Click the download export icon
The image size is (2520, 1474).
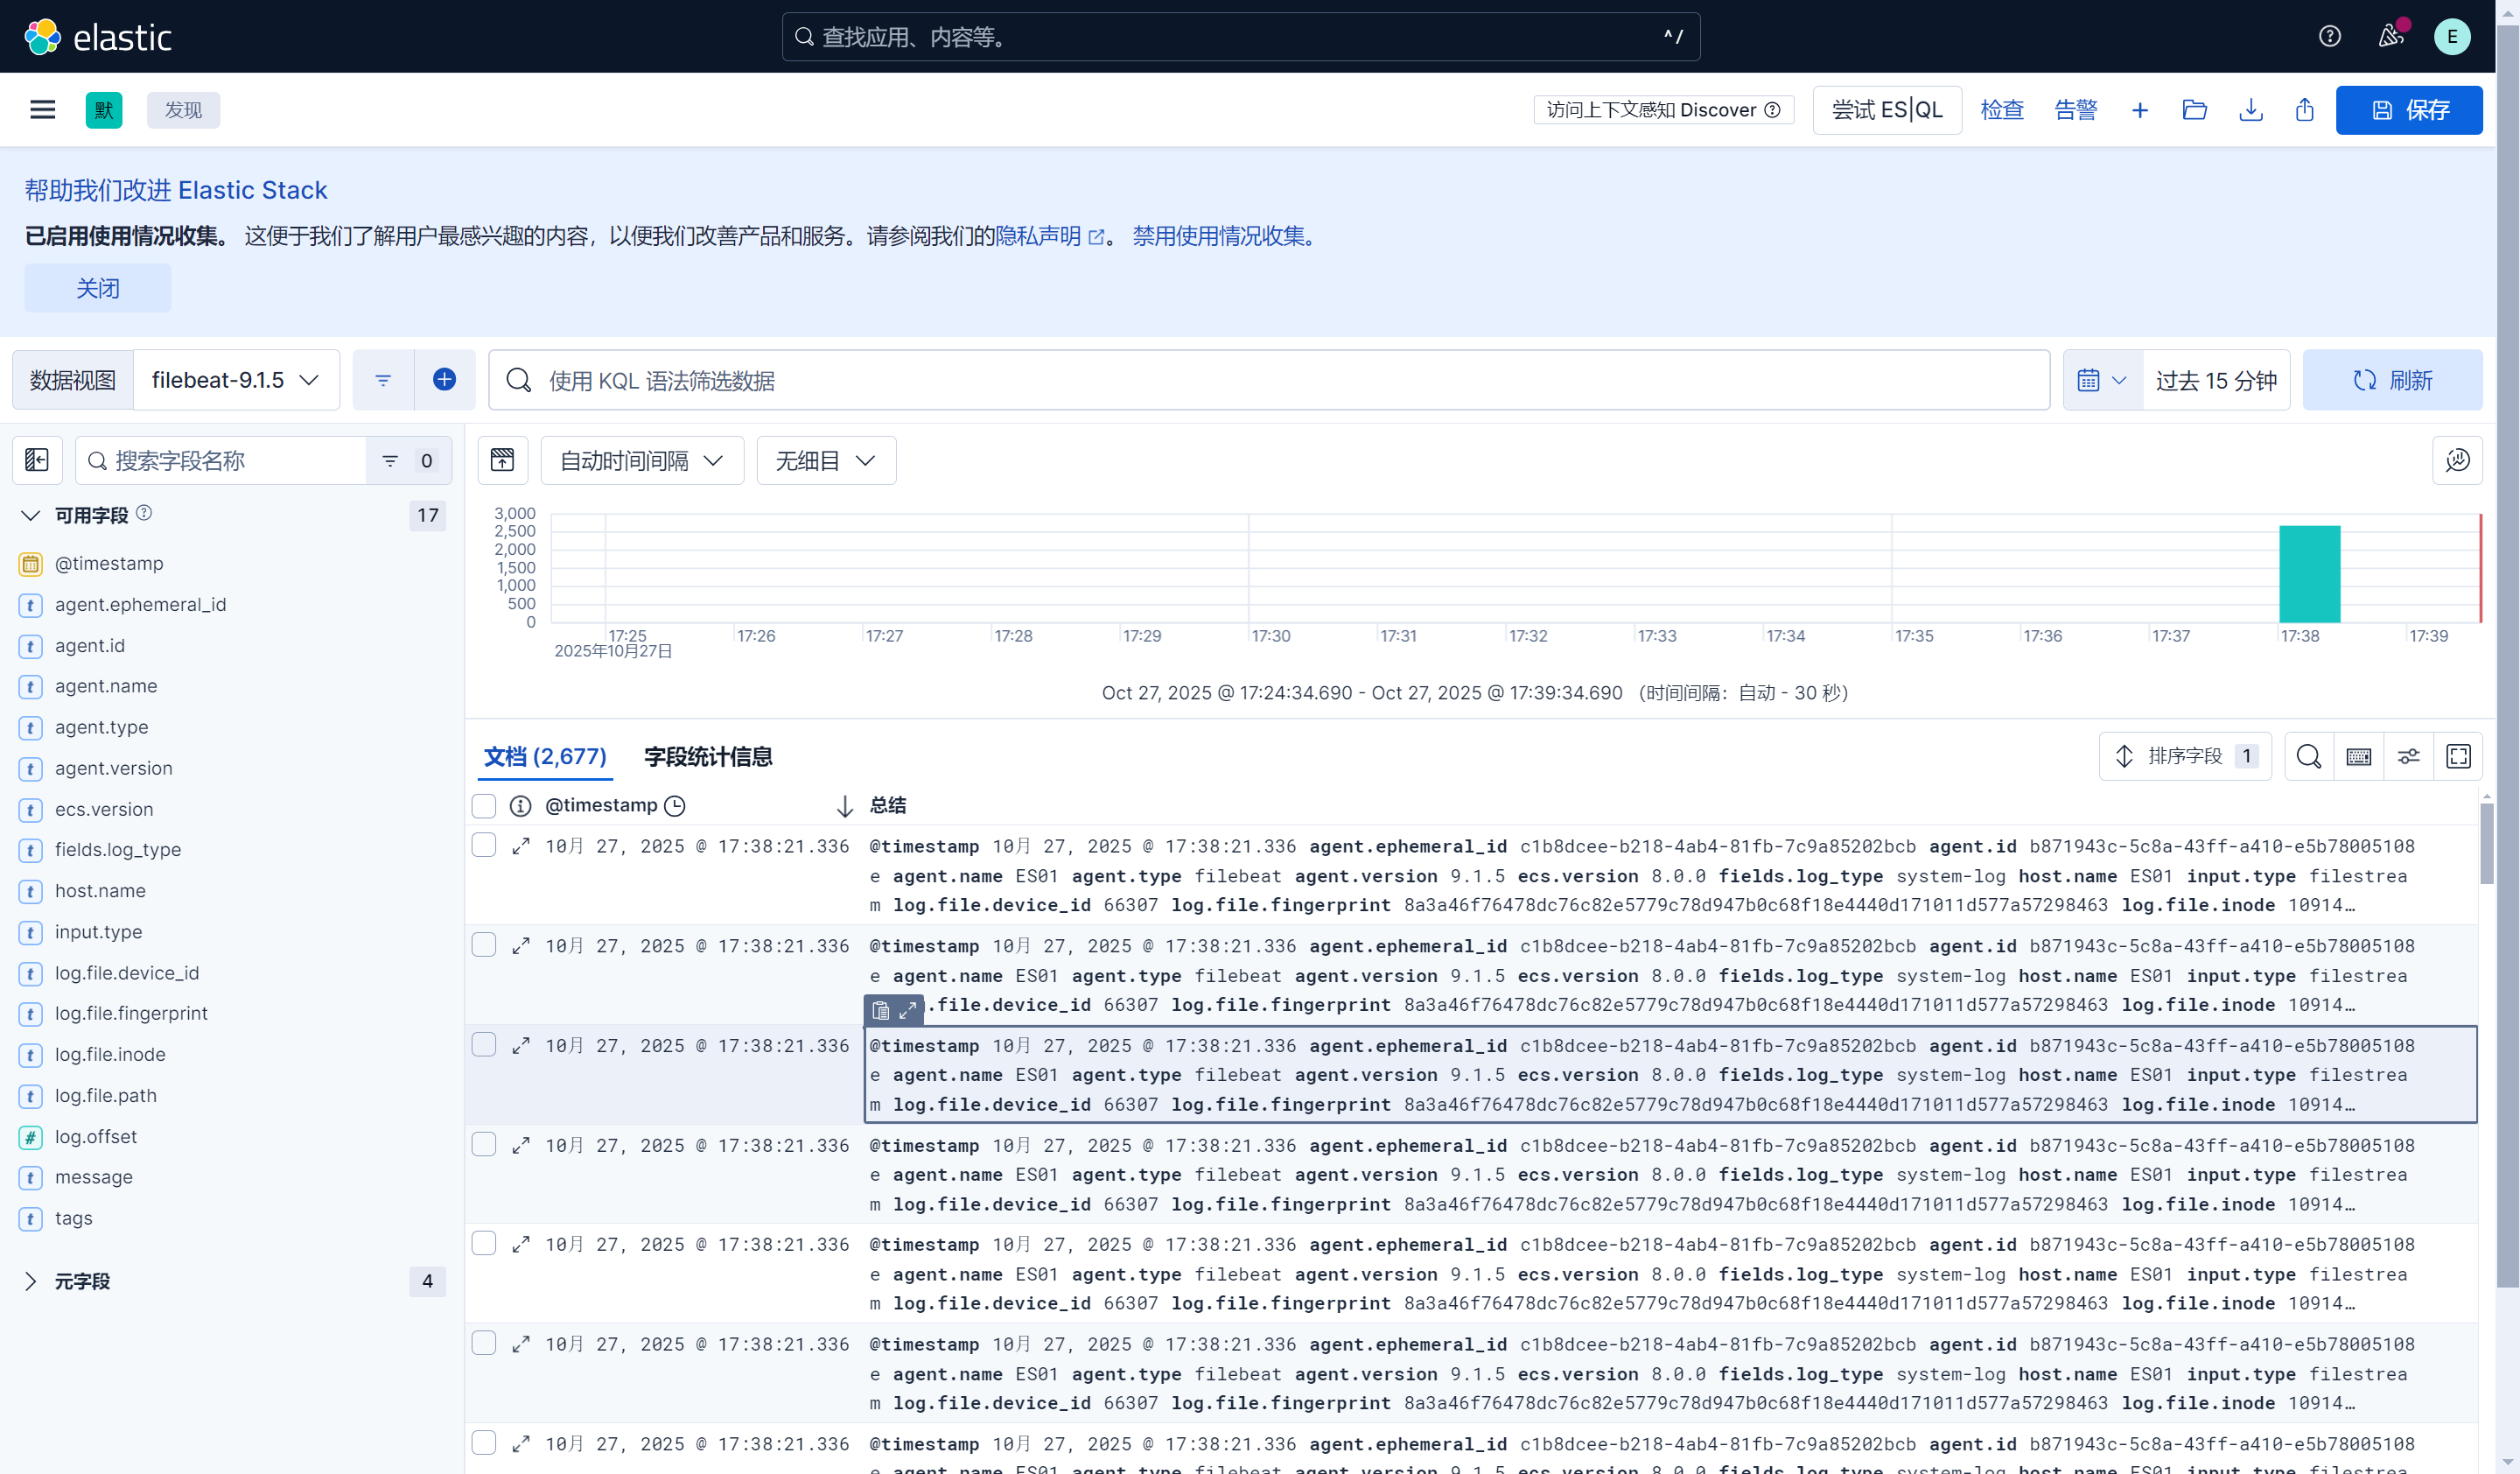(2250, 110)
